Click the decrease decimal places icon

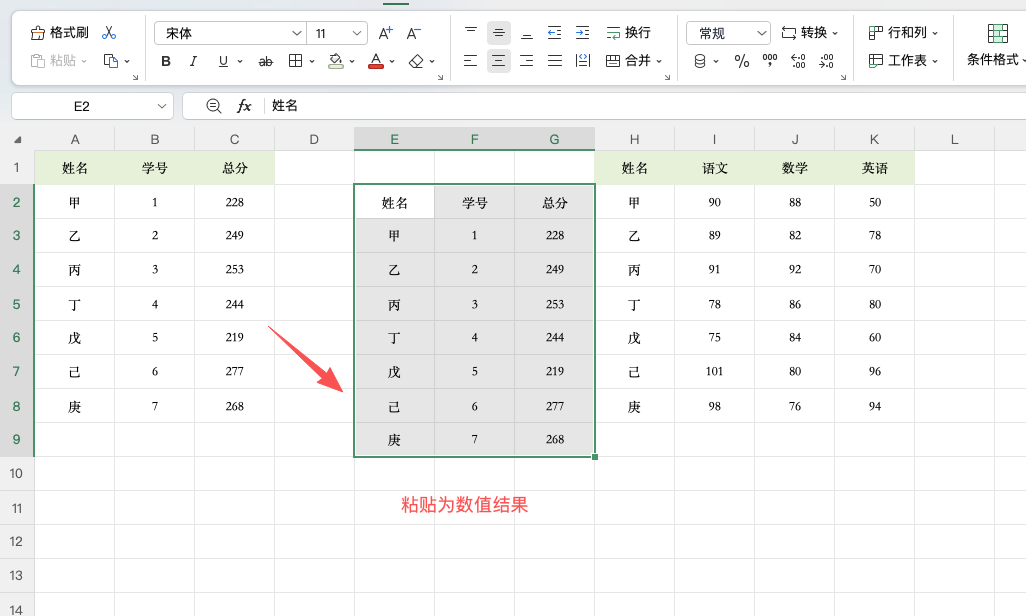point(826,61)
